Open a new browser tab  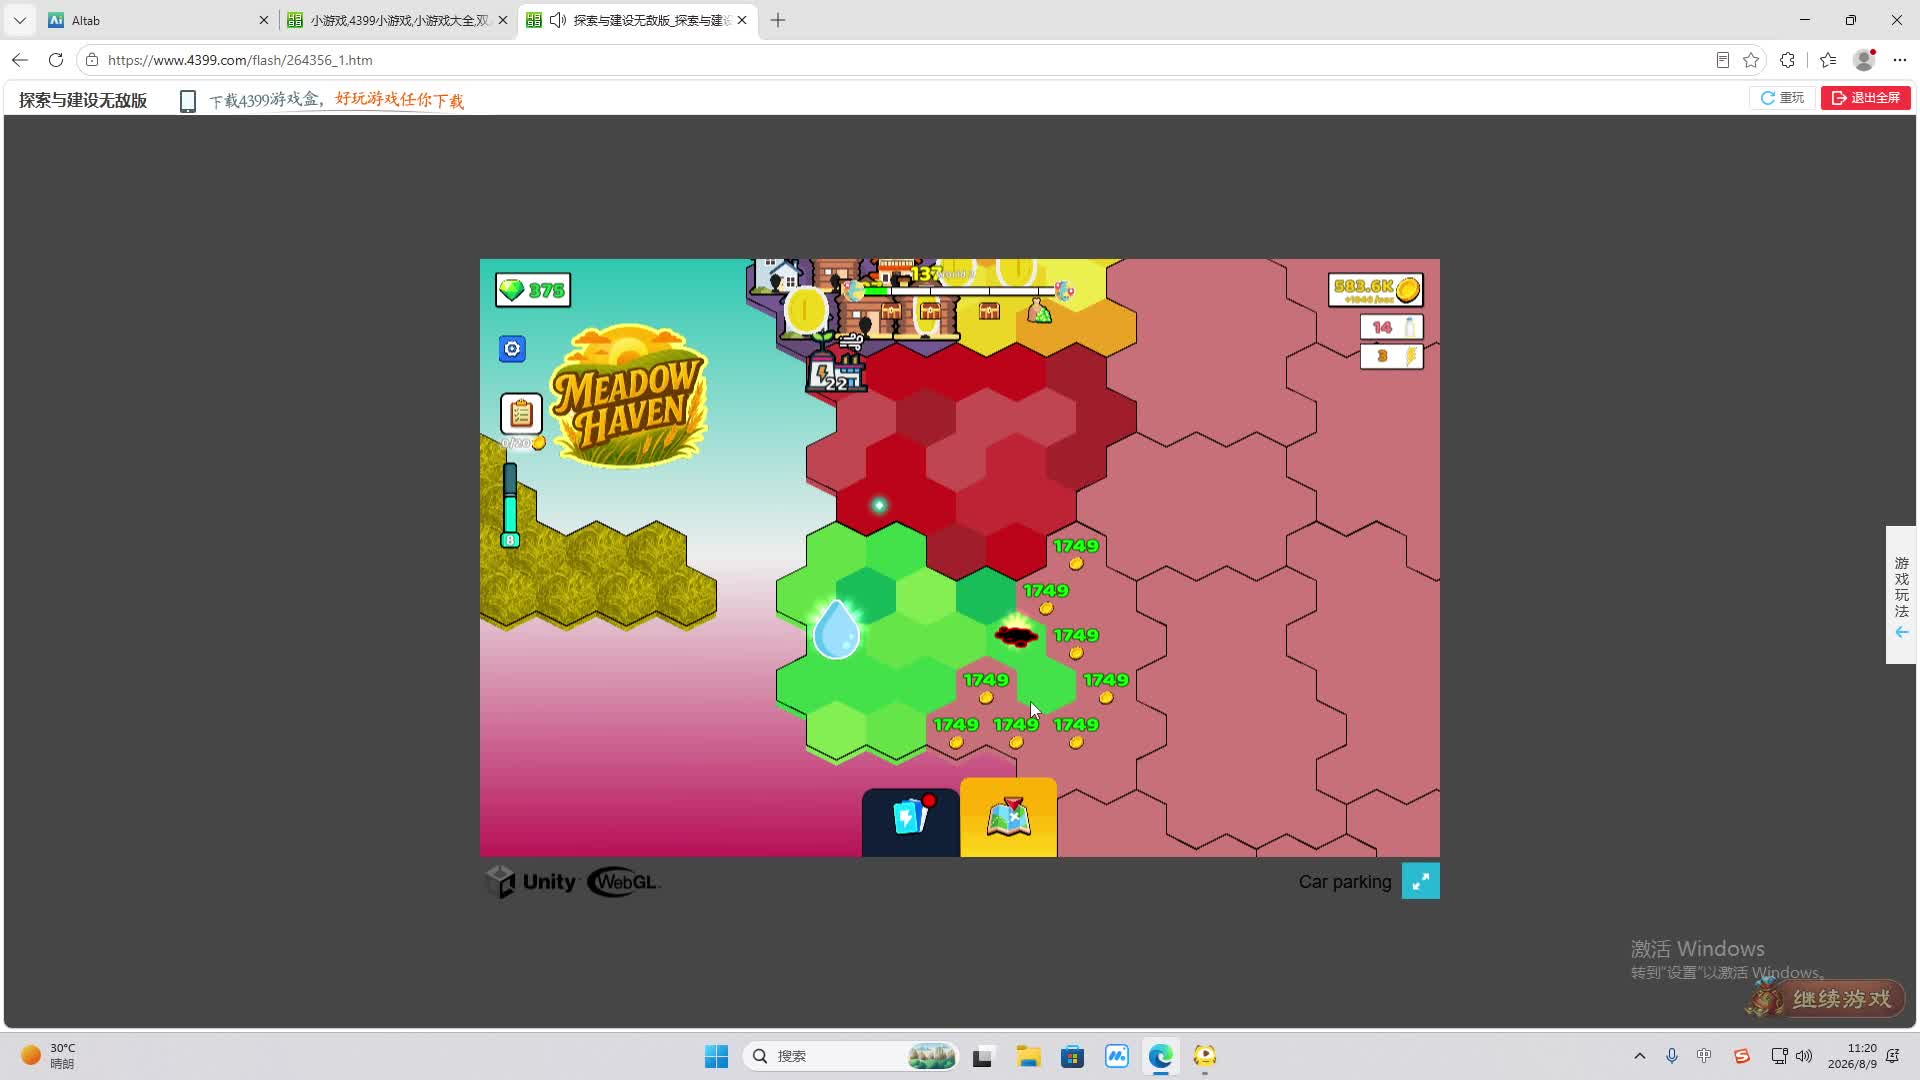(x=778, y=20)
